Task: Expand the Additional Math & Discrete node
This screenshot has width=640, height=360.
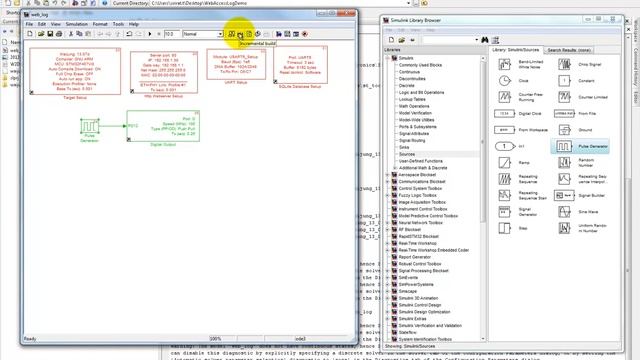Action: (395, 168)
